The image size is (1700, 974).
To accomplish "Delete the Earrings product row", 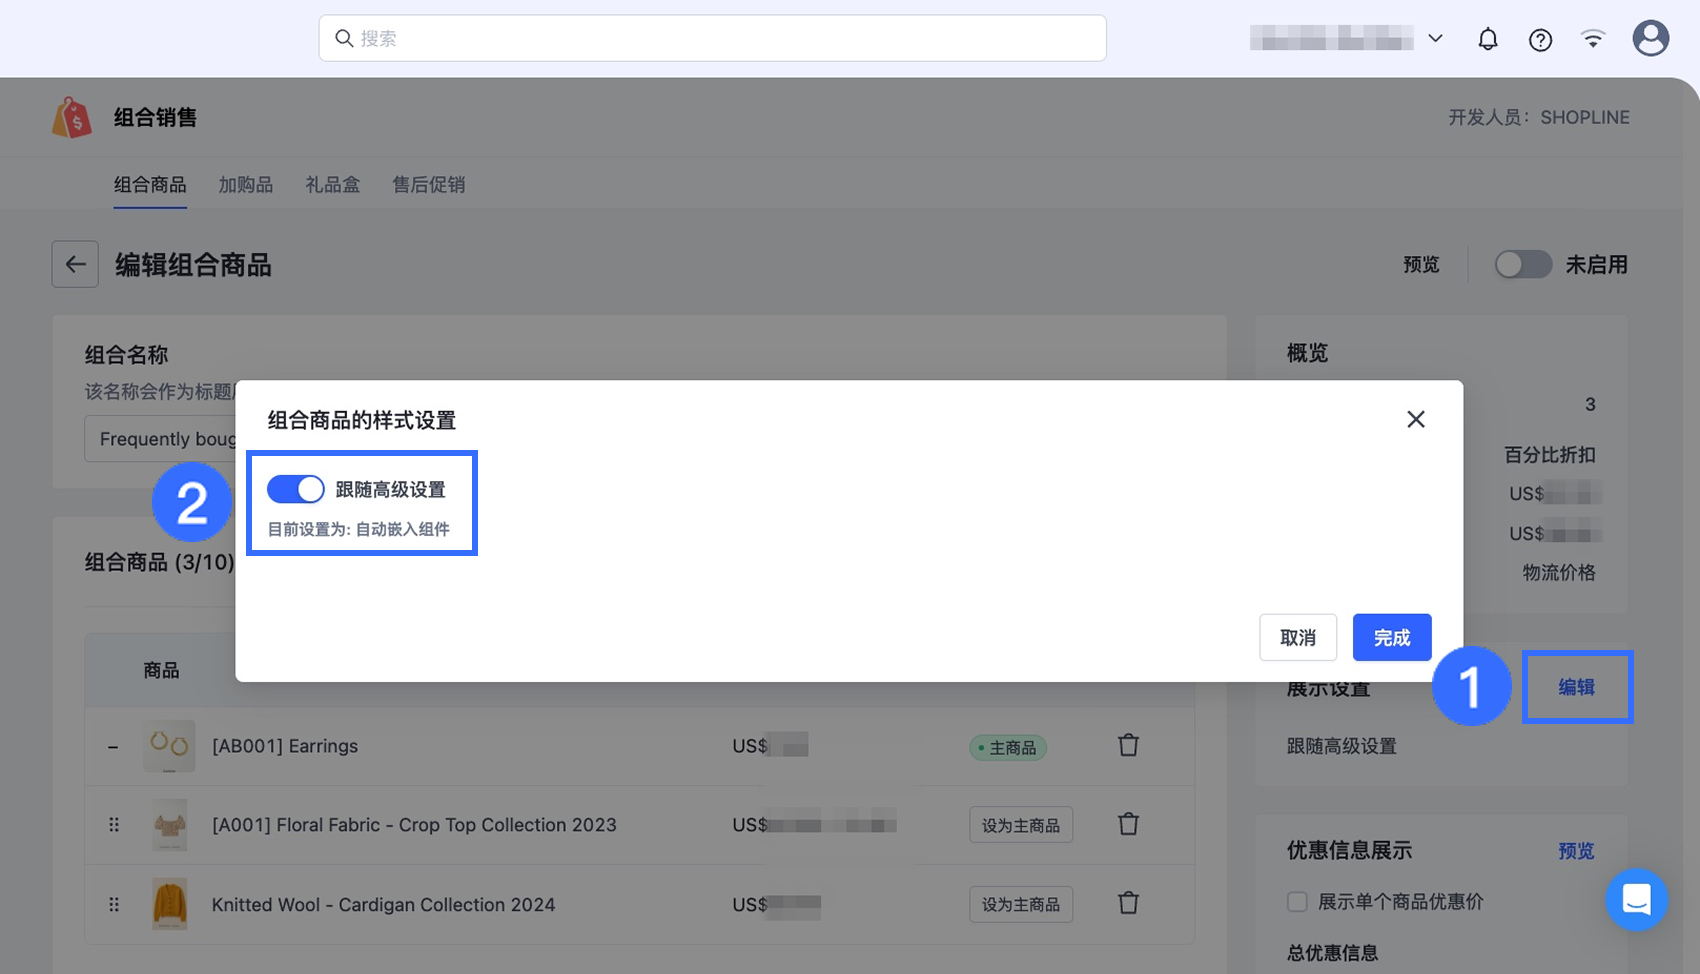I will click(1128, 745).
